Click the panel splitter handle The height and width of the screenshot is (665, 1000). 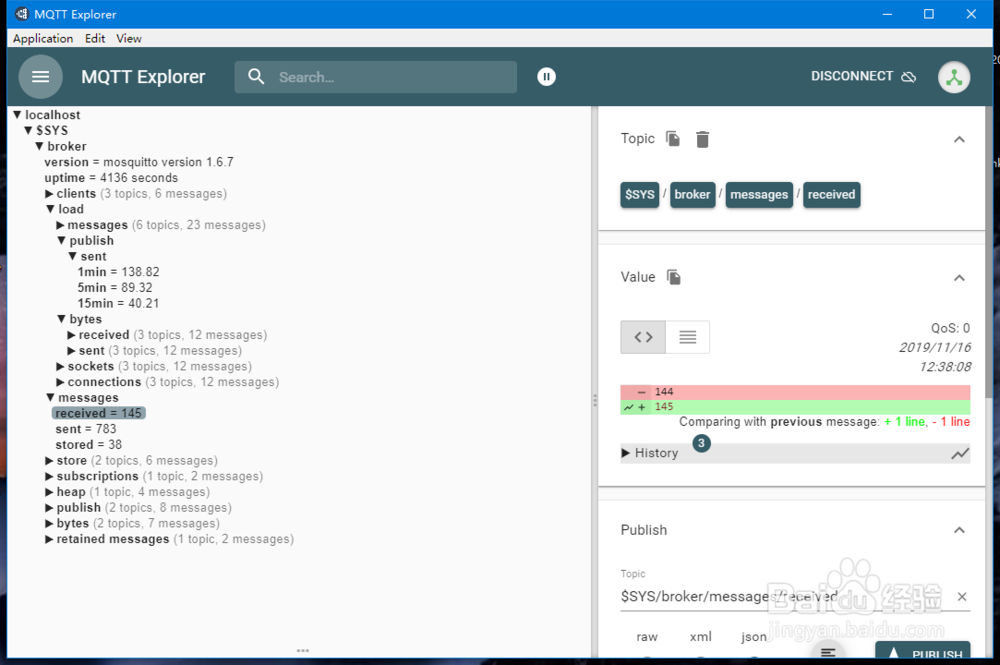click(594, 400)
